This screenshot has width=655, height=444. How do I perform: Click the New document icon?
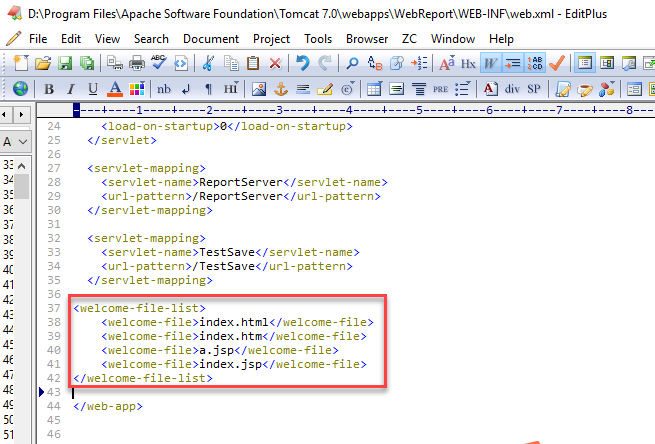(x=21, y=63)
